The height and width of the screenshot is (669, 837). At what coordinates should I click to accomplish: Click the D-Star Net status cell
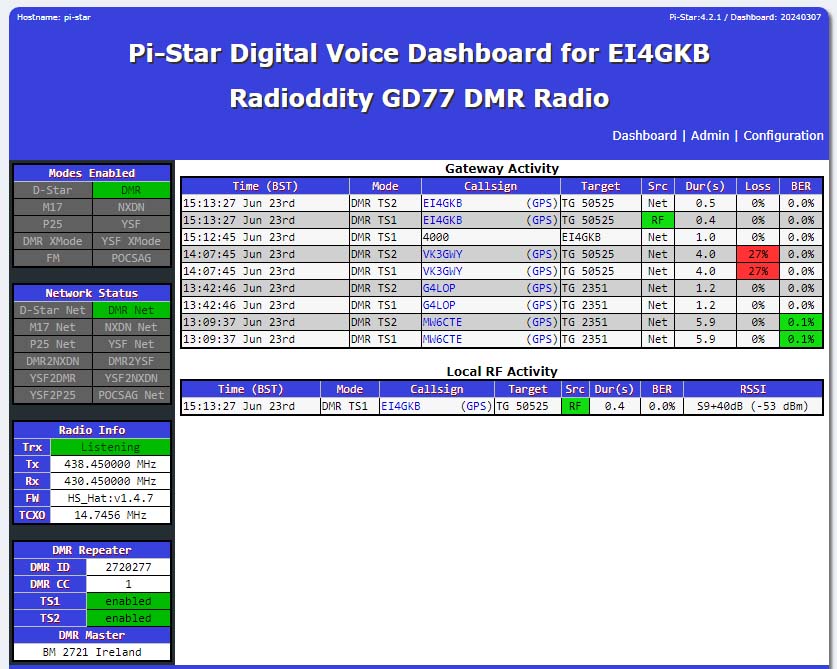tap(53, 310)
